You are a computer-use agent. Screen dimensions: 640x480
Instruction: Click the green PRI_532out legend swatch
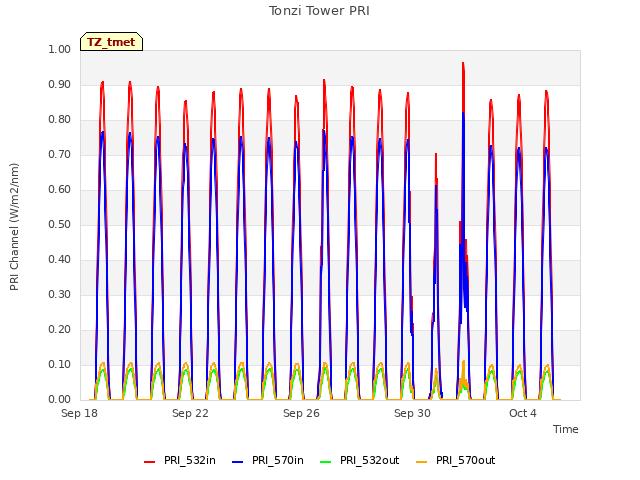326,462
